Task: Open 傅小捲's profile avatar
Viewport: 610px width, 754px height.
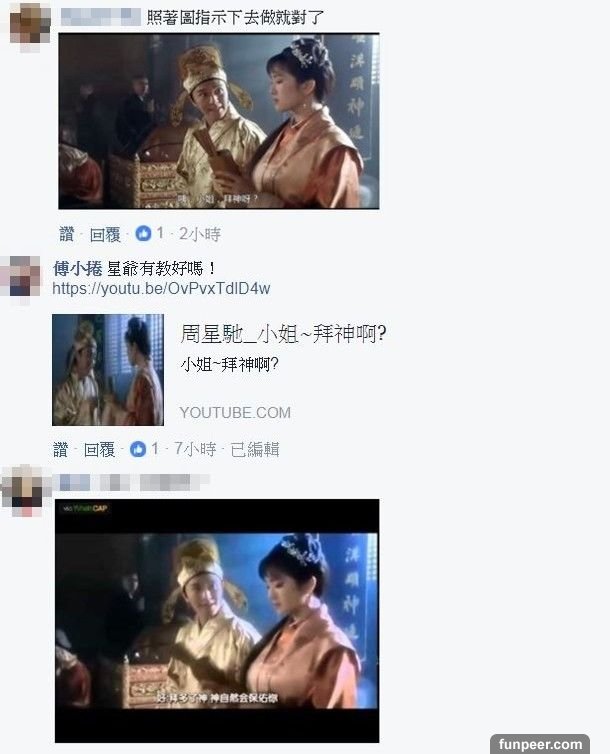Action: (20, 277)
